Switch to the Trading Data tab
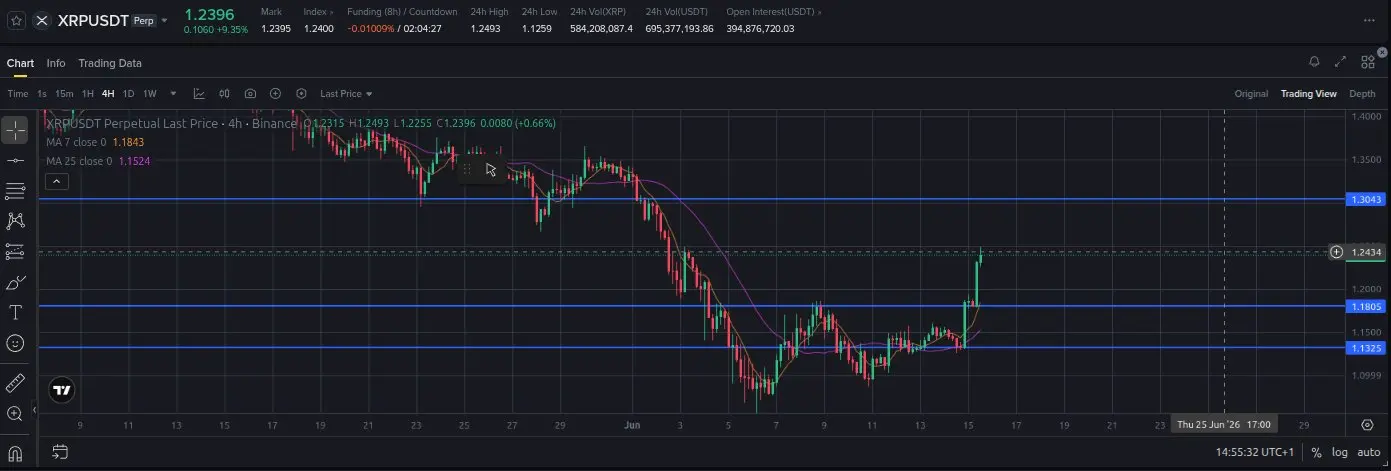This screenshot has height=471, width=1391. click(110, 63)
